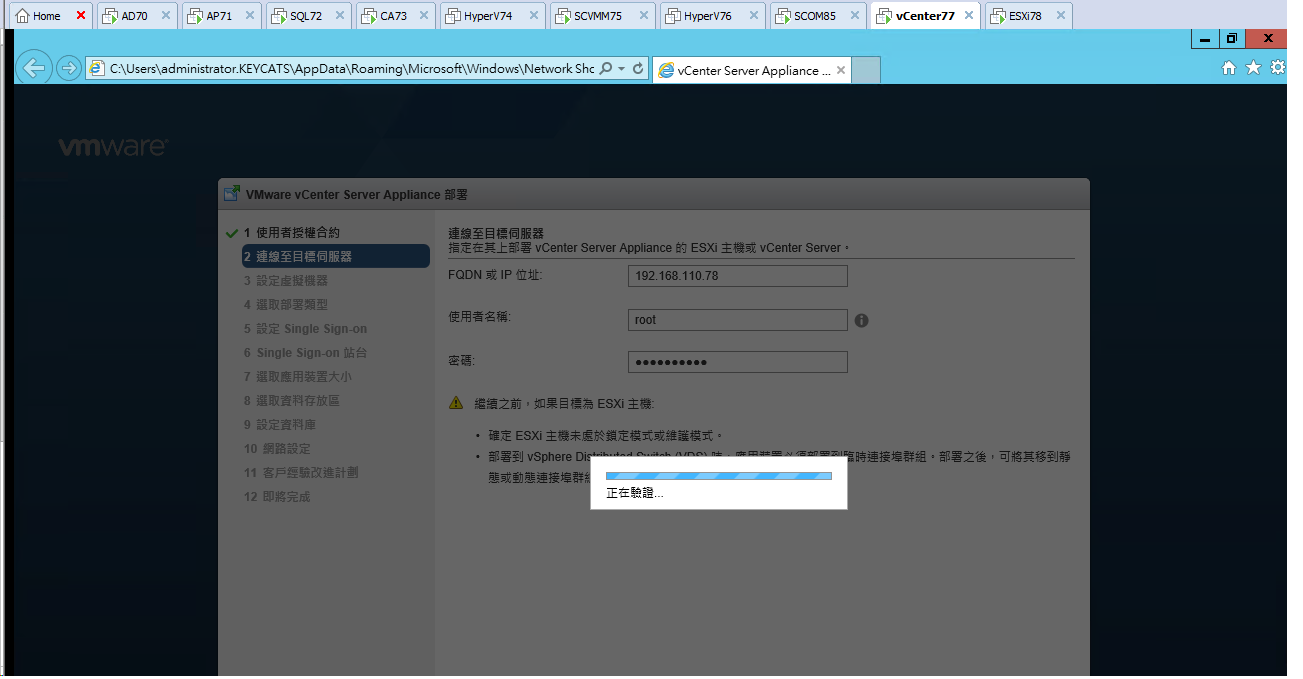Click the 使用者名稱 field with root

click(x=738, y=320)
